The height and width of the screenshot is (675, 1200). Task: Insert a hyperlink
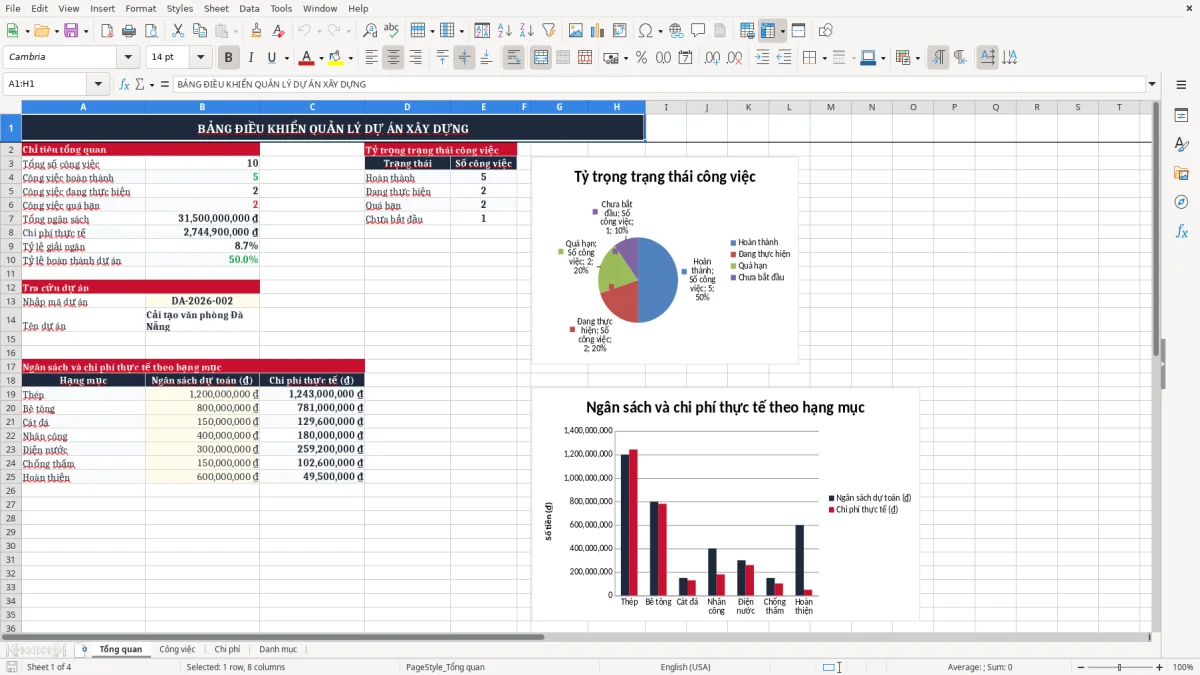[676, 31]
